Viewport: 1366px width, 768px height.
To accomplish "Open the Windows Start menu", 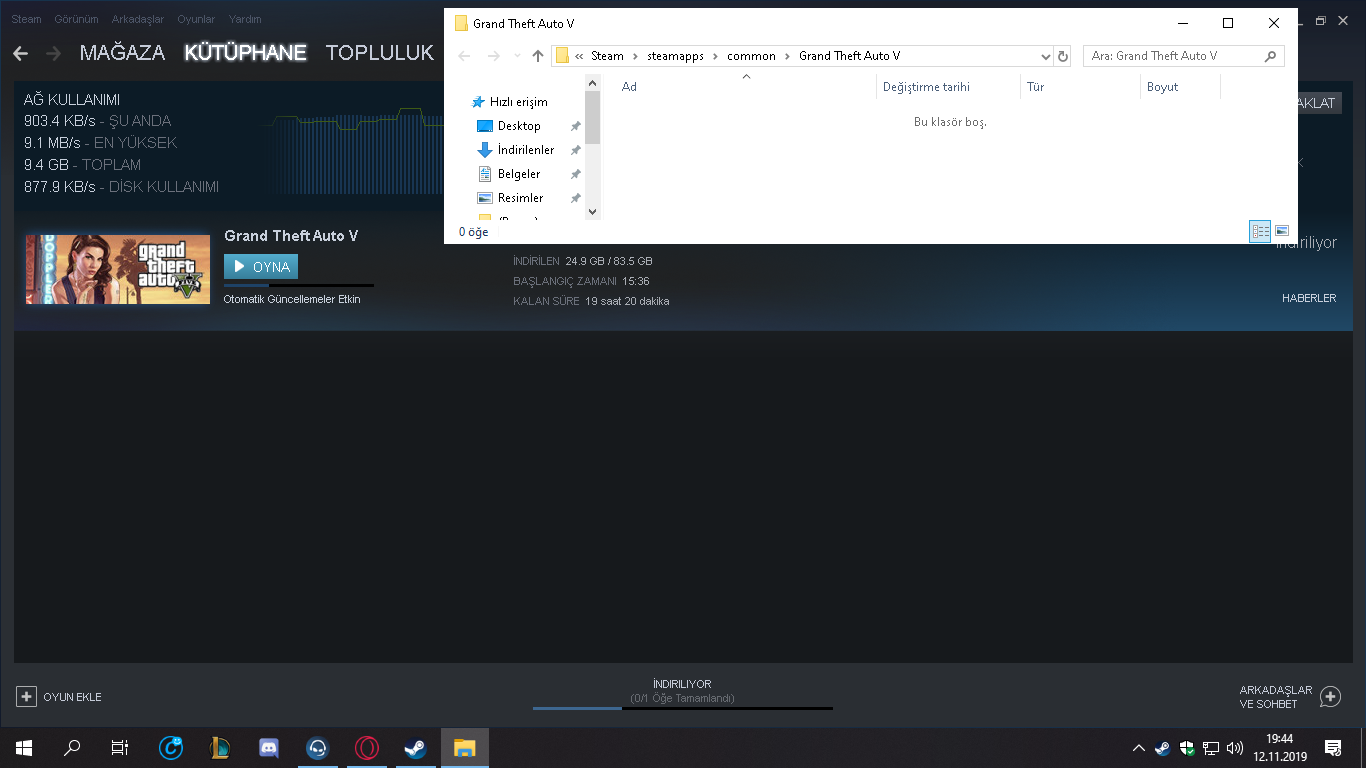I will 24,747.
